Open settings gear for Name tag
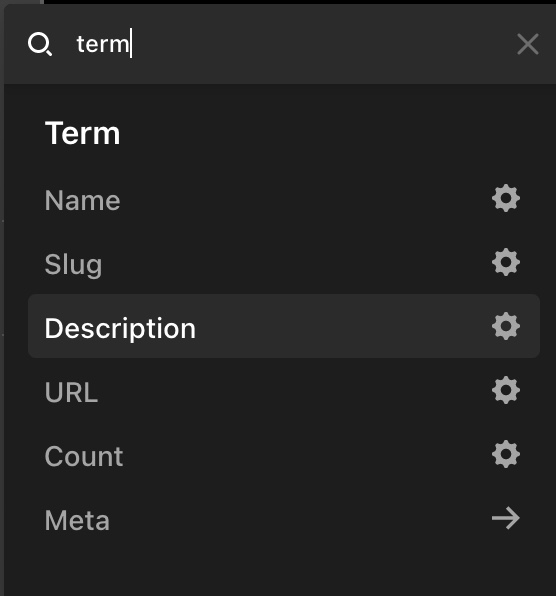Screen dimensions: 556x596 (x=505, y=198)
